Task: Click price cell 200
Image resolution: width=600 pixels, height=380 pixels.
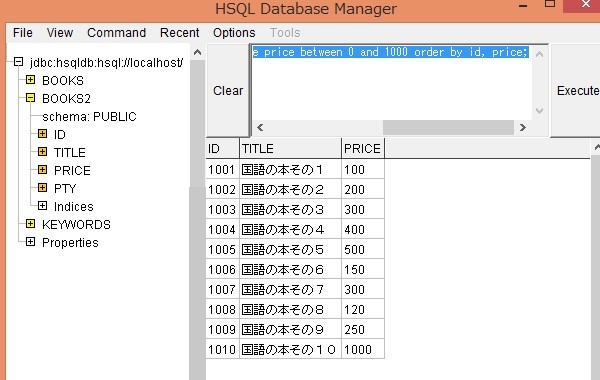Action: [363, 189]
